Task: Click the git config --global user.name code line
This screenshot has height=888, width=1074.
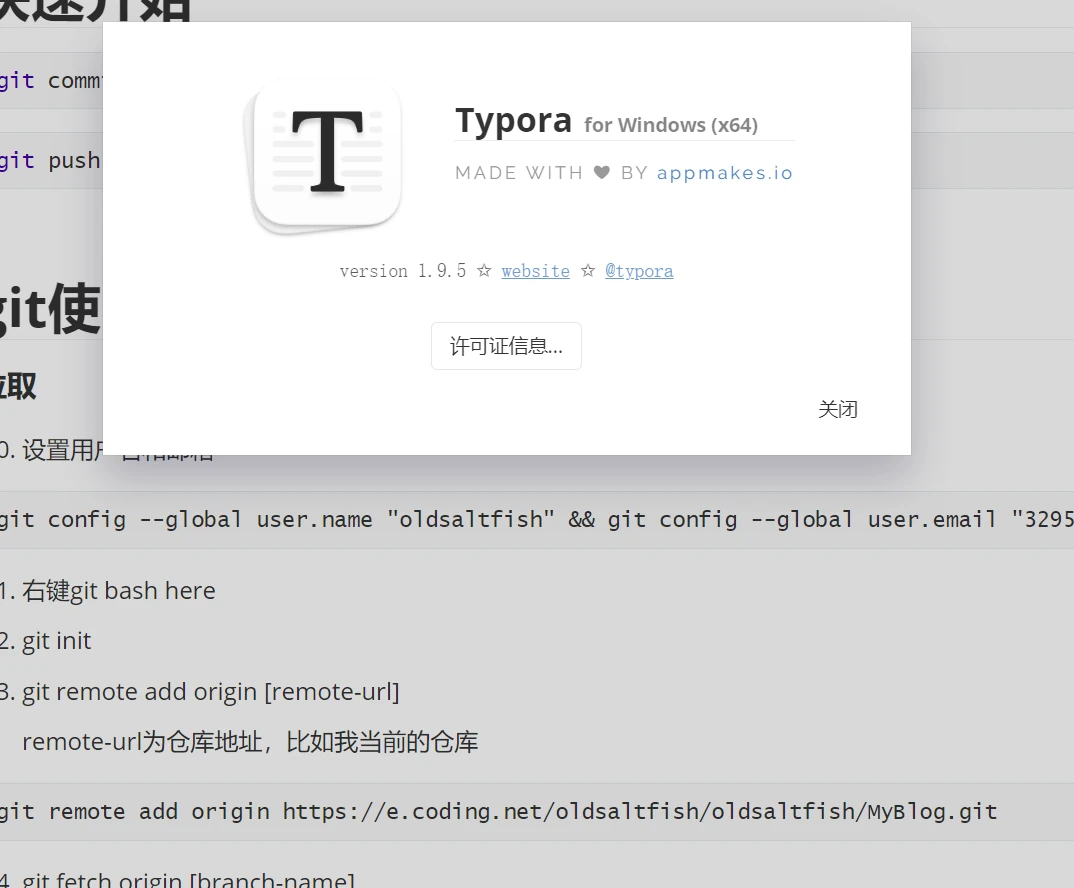Action: coord(537,519)
